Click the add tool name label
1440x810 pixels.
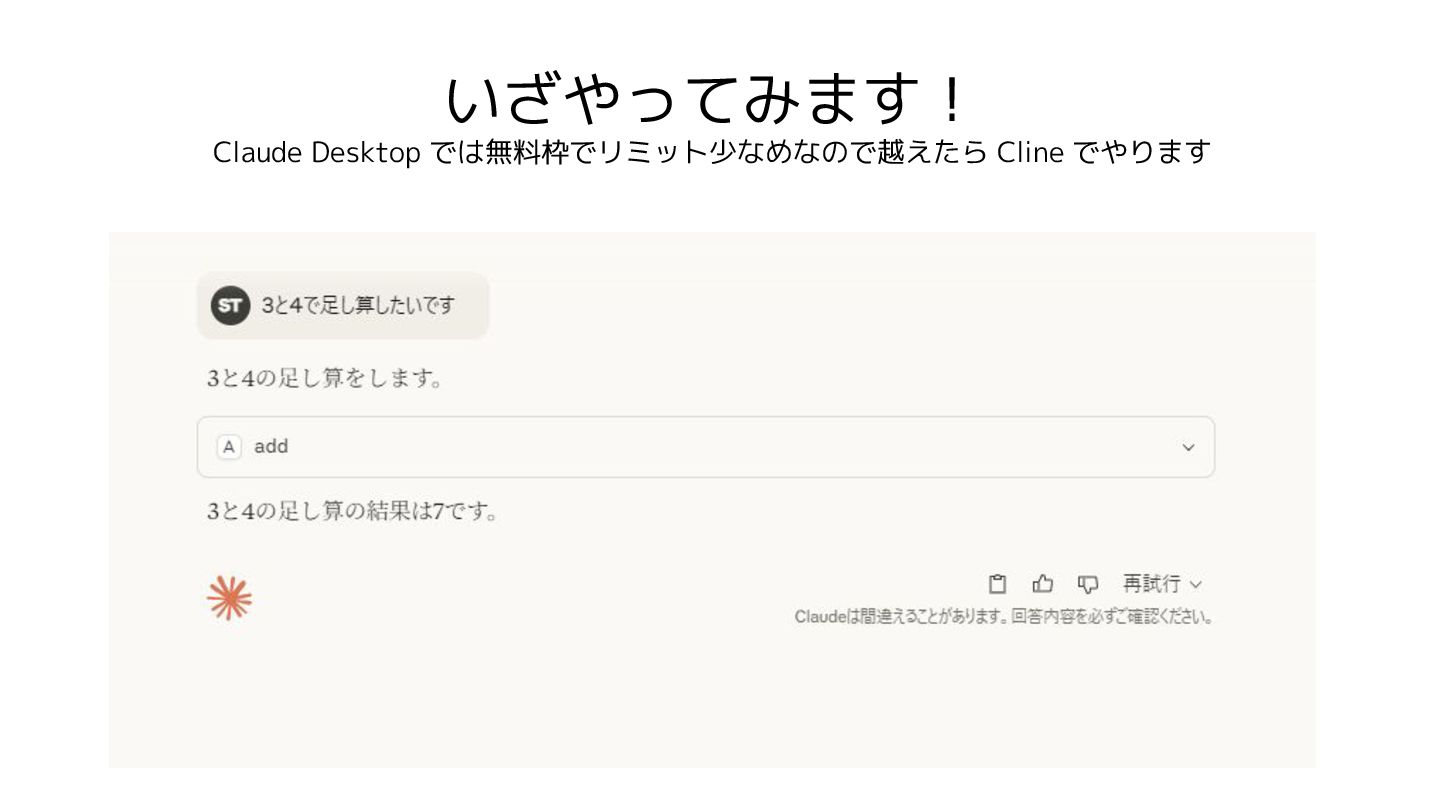[271, 447]
